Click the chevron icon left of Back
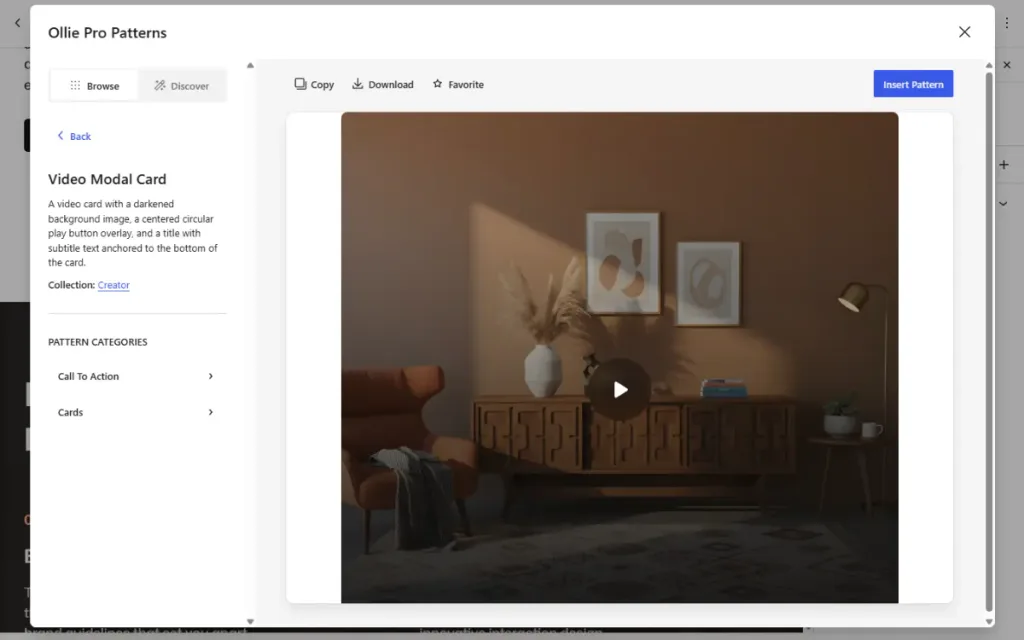The height and width of the screenshot is (640, 1024). tap(61, 135)
